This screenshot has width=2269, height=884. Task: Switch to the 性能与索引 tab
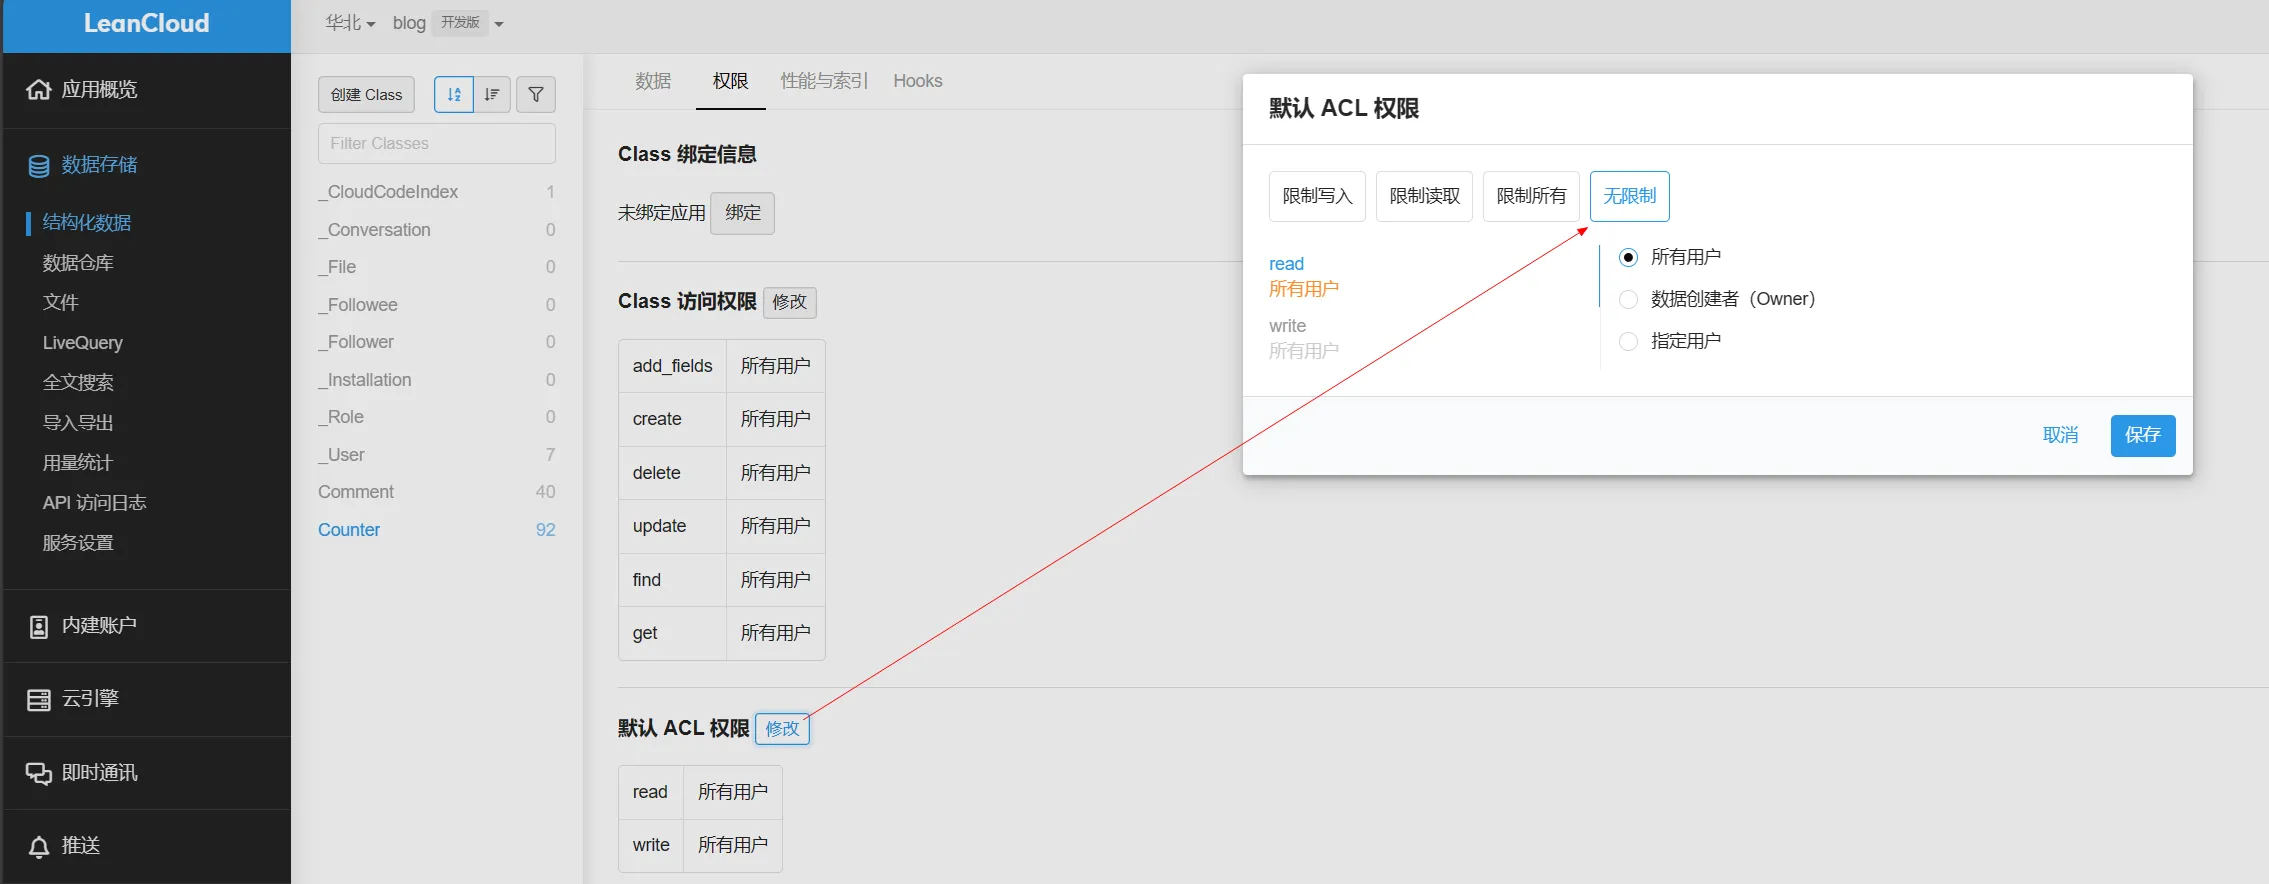pos(823,81)
